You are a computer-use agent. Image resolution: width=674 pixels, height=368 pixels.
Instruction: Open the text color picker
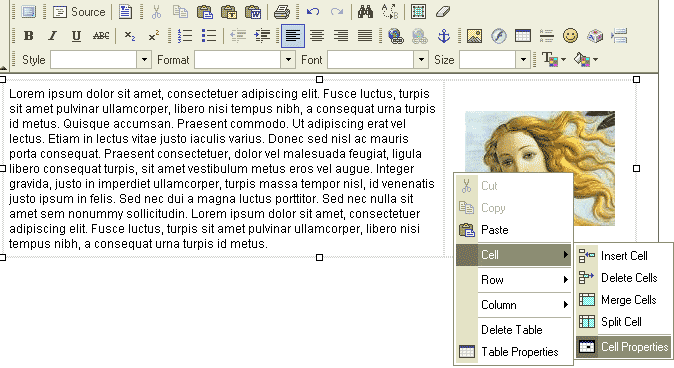click(x=554, y=59)
